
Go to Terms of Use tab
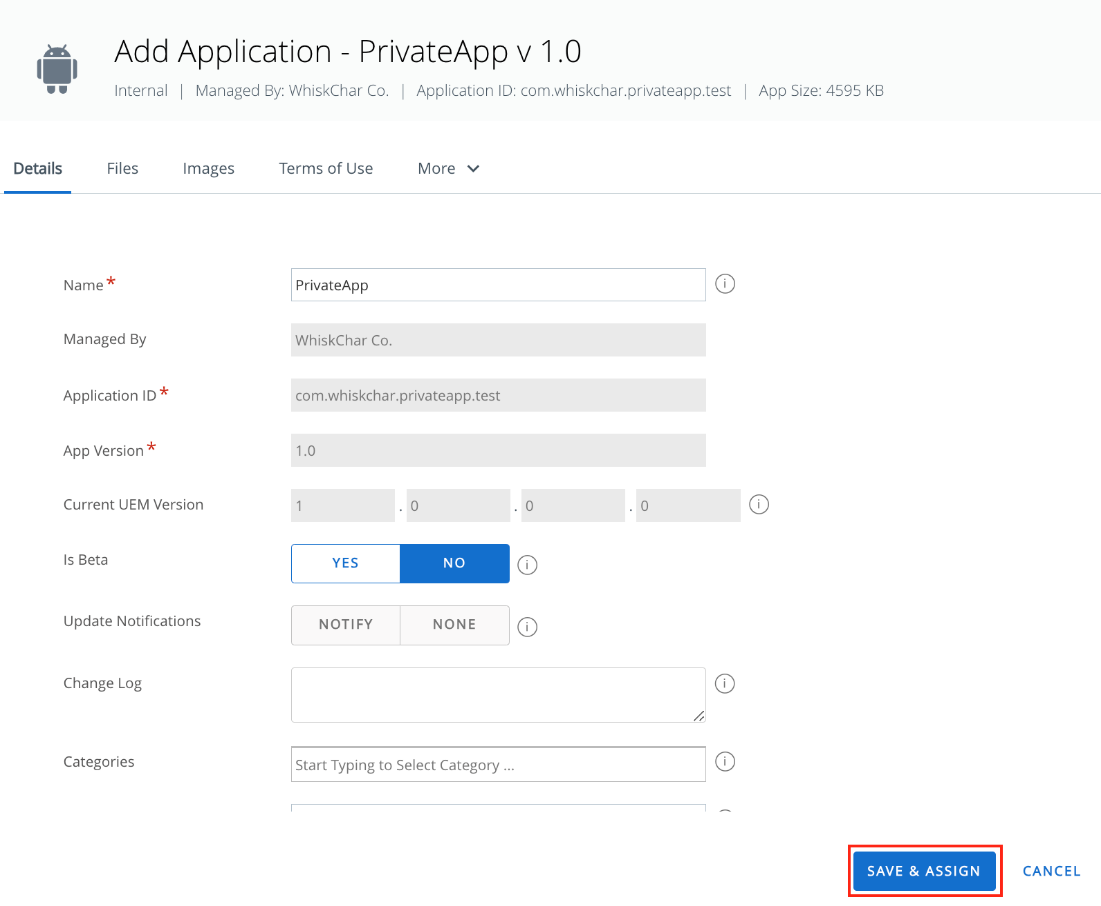(x=326, y=169)
